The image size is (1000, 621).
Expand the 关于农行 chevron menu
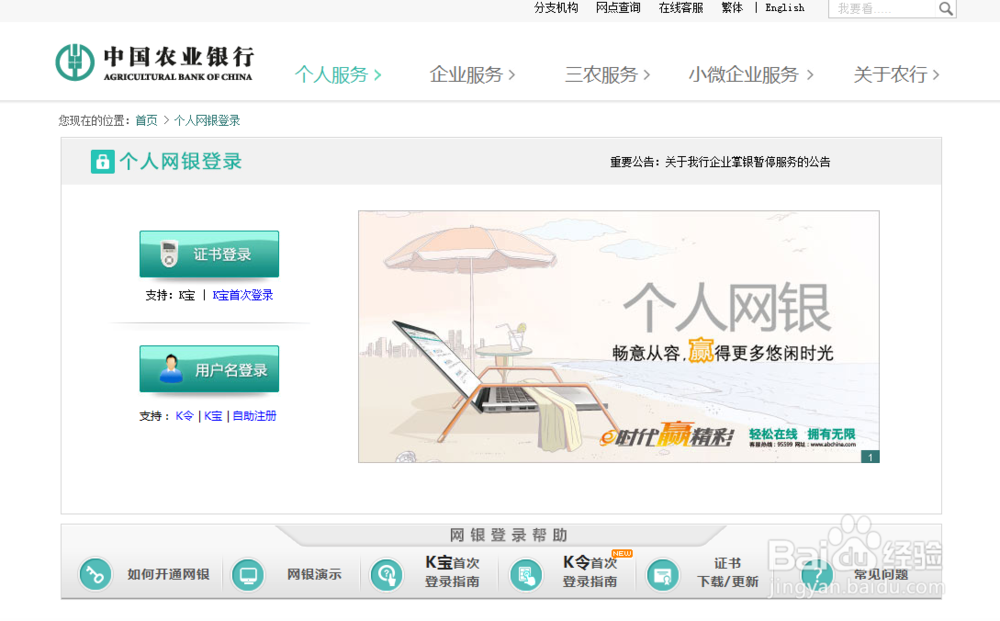pos(936,74)
